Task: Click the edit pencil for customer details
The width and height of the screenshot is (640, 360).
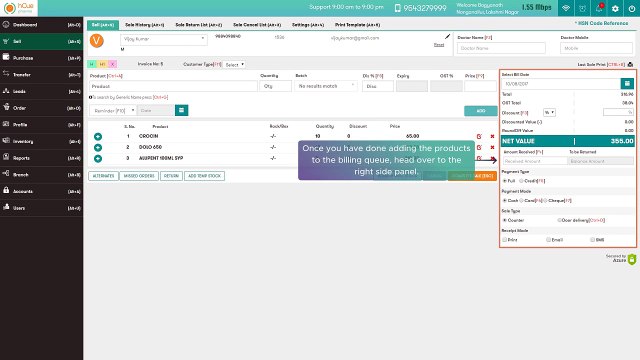Action: click(x=447, y=37)
